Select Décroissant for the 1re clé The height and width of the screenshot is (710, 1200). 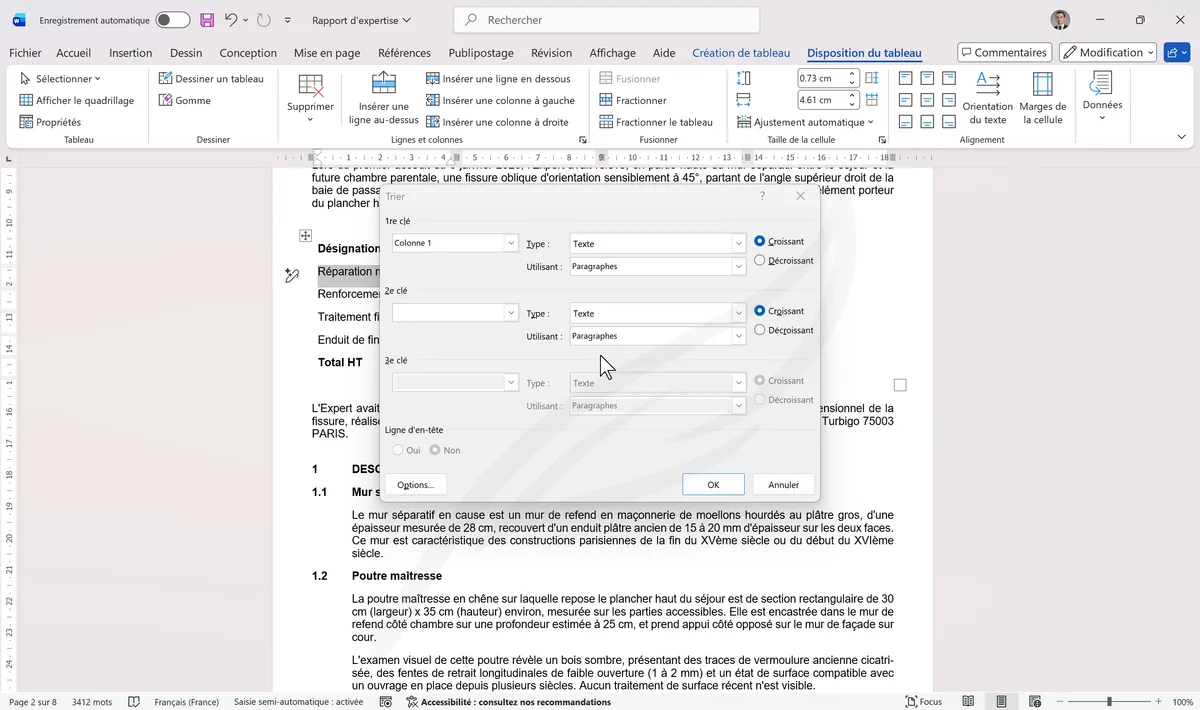pos(760,260)
